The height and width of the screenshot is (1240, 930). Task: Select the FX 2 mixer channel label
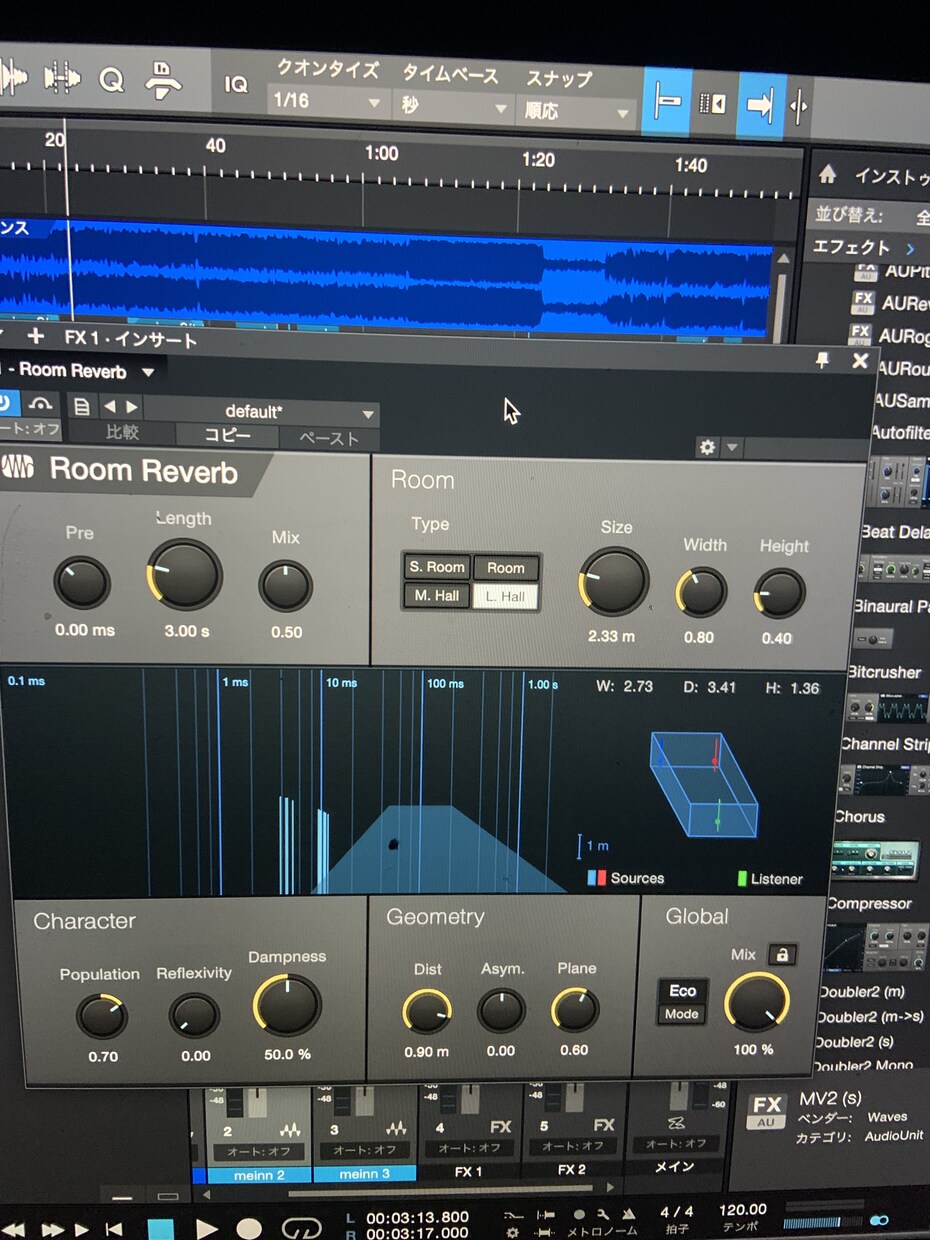572,1169
